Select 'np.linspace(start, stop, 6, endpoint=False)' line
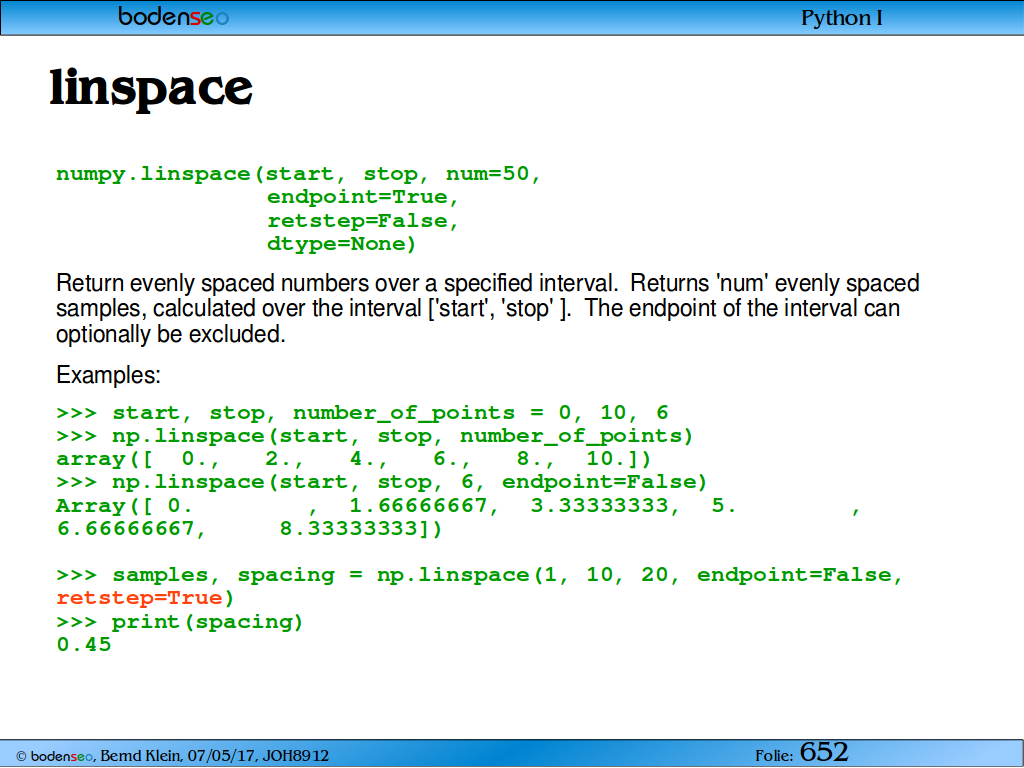 tap(381, 483)
